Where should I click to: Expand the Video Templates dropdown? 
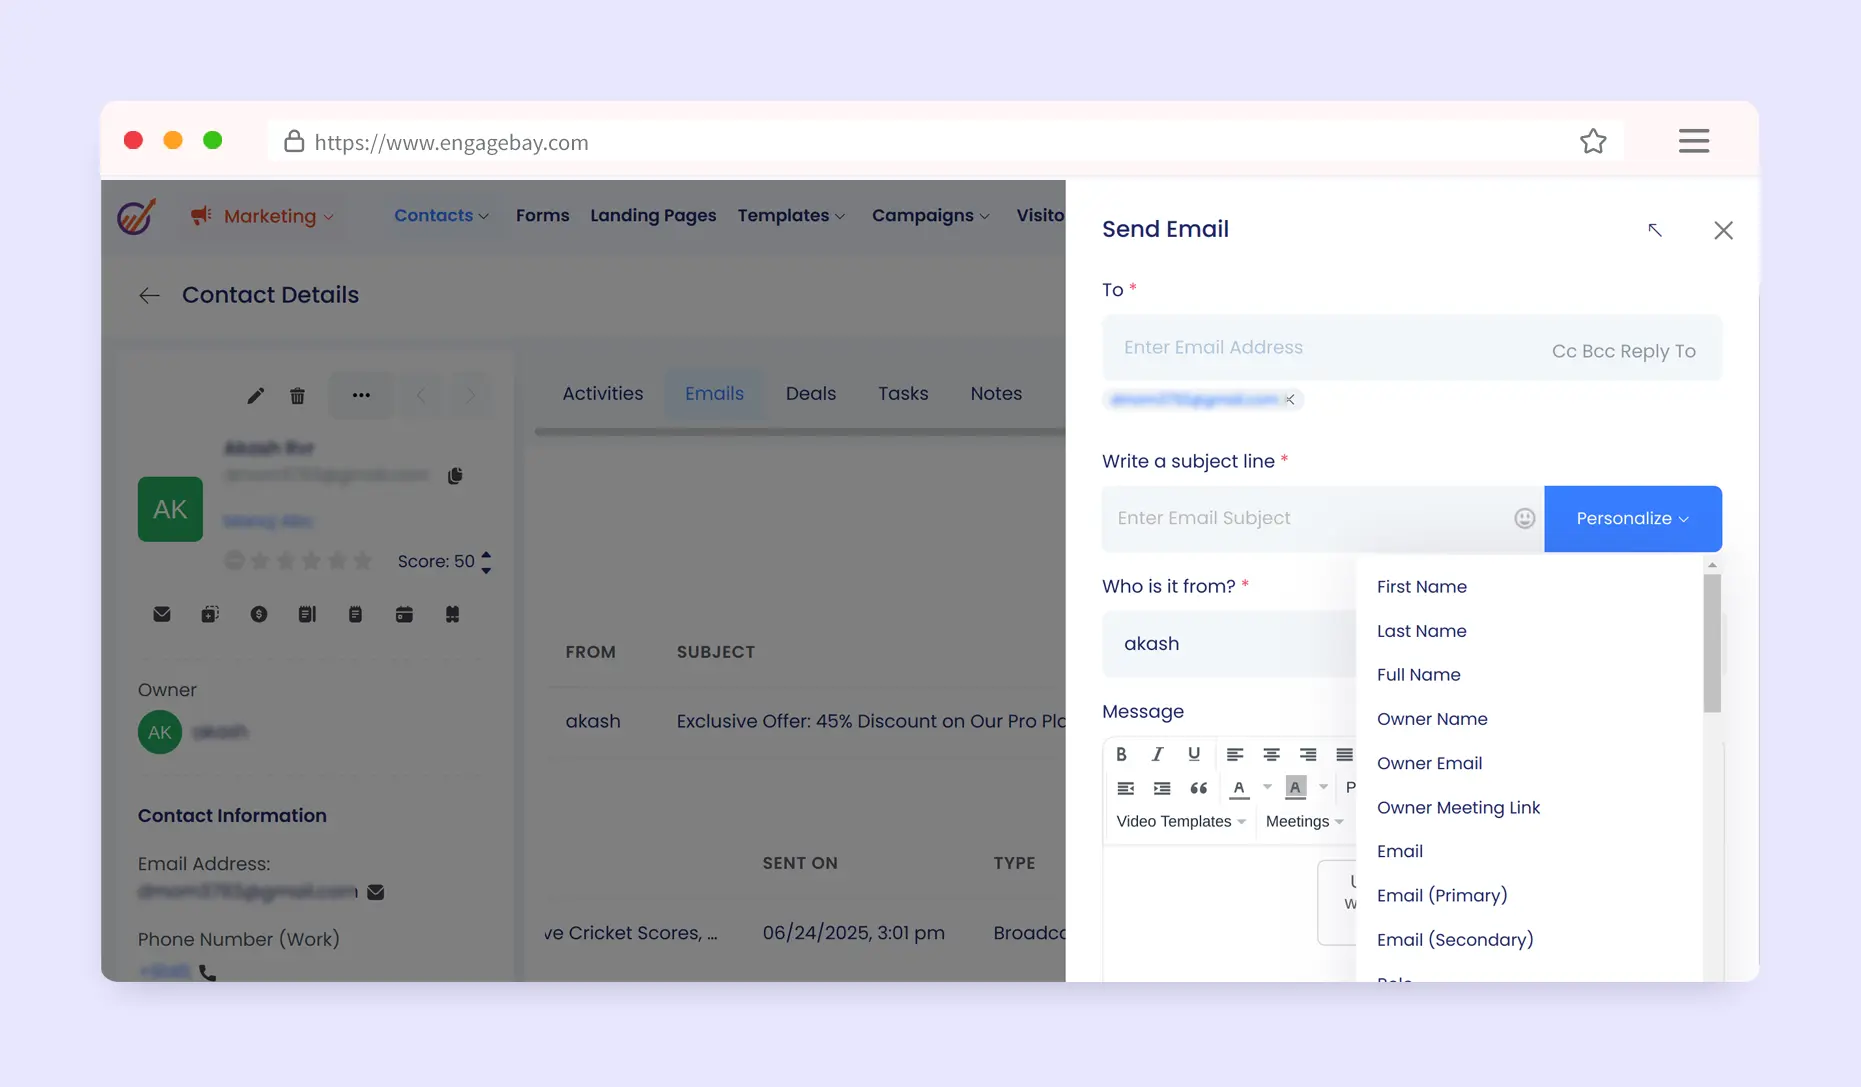click(1180, 821)
